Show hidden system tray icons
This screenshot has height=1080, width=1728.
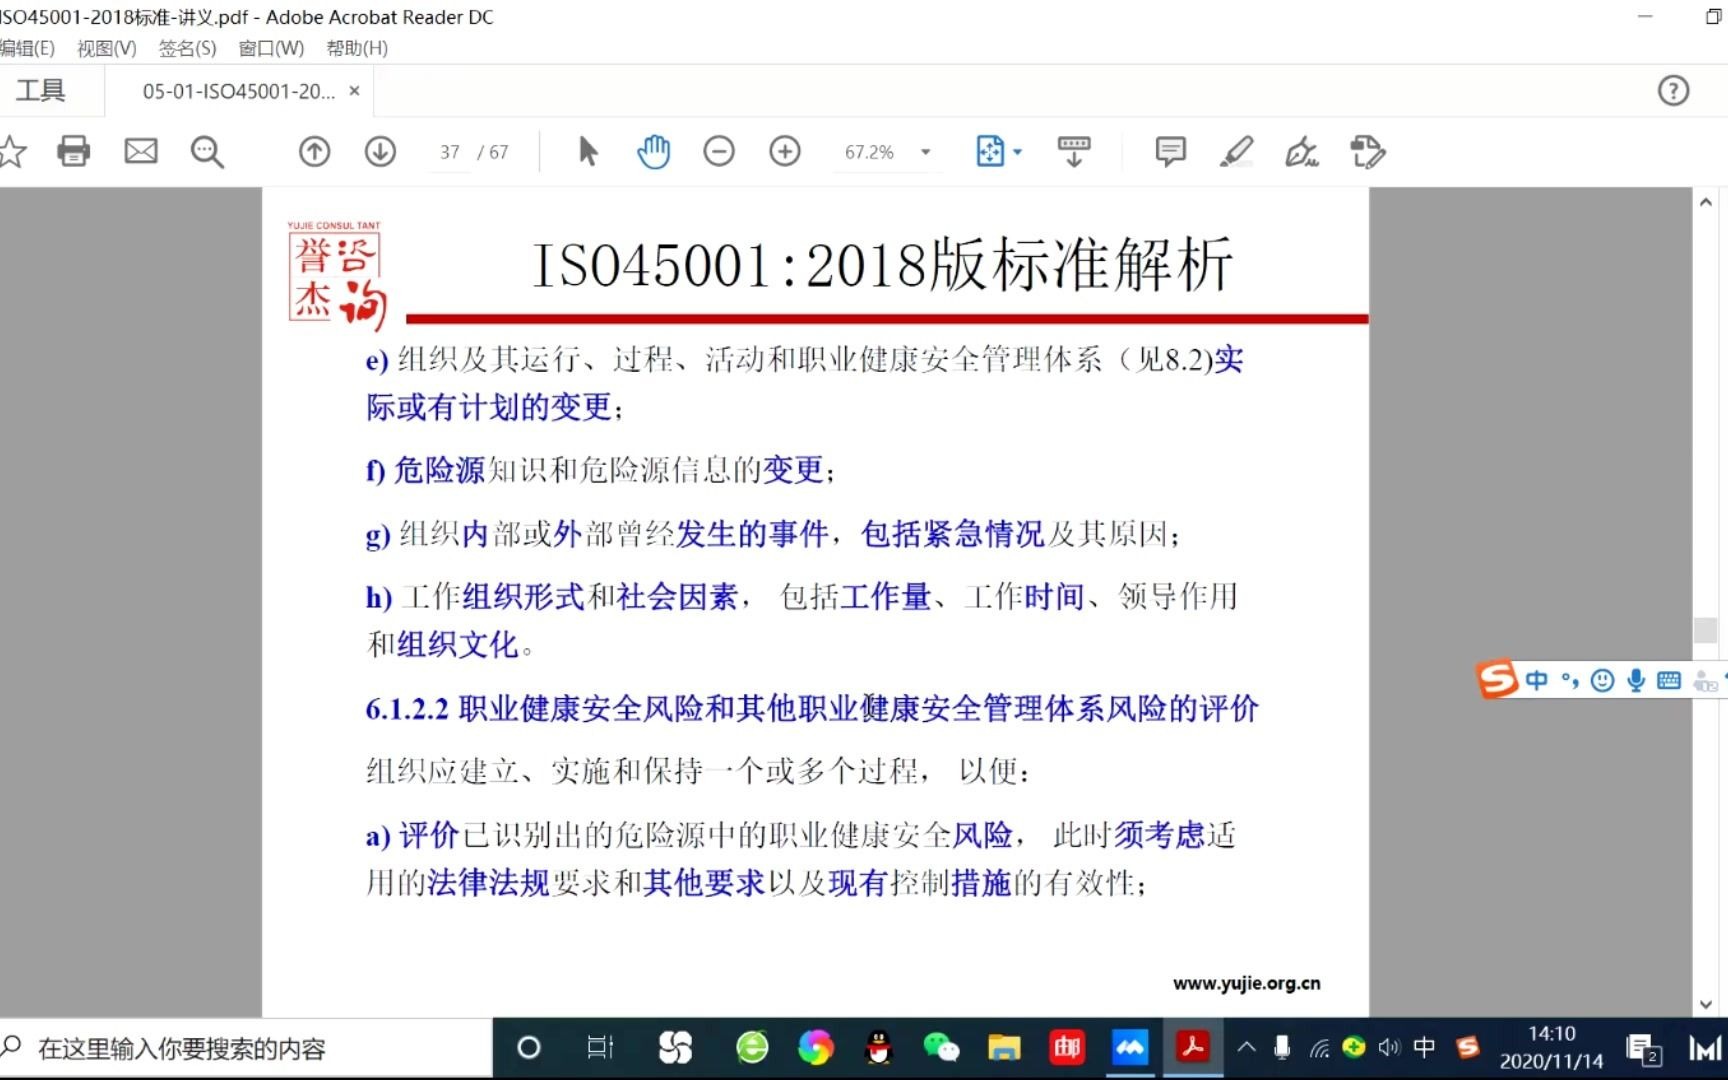(x=1246, y=1048)
